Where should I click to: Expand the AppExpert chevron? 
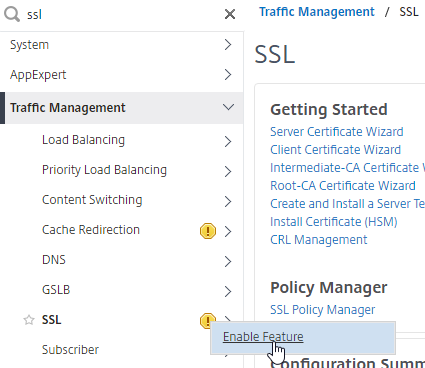click(228, 75)
